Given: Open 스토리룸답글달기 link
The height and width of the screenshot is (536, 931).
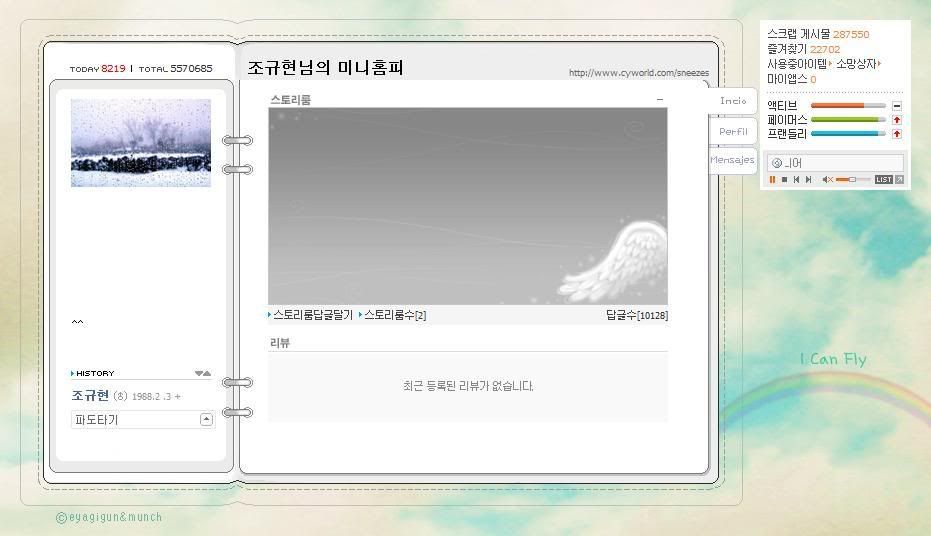Looking at the screenshot, I should click(312, 315).
